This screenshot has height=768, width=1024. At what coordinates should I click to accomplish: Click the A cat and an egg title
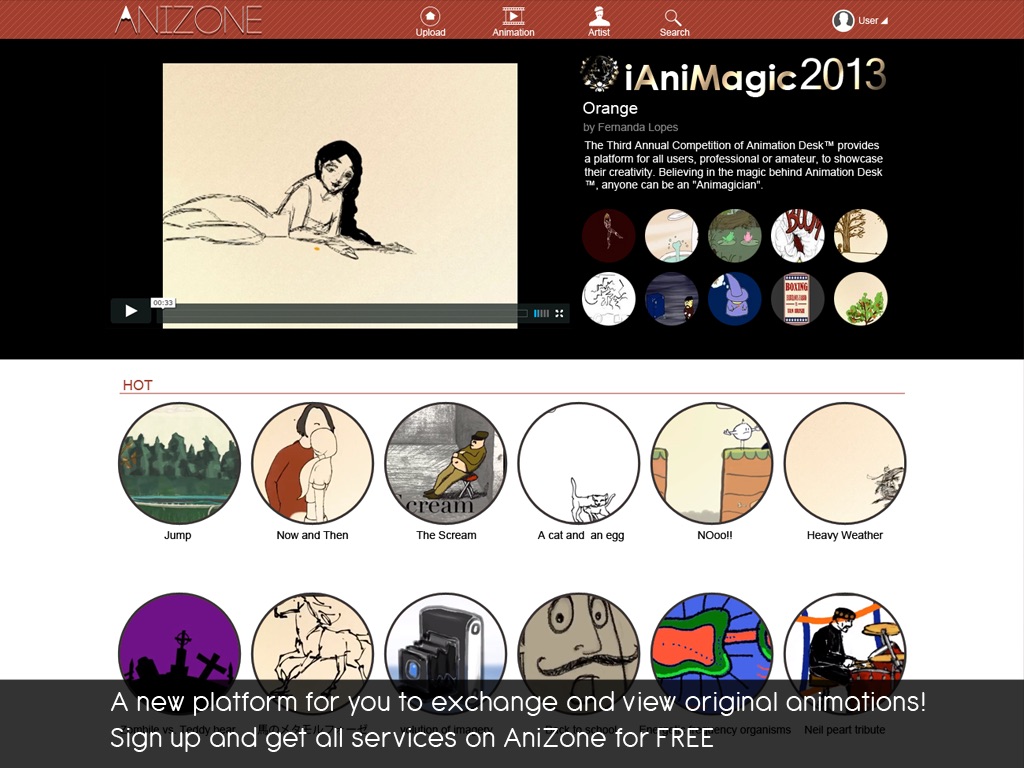581,536
